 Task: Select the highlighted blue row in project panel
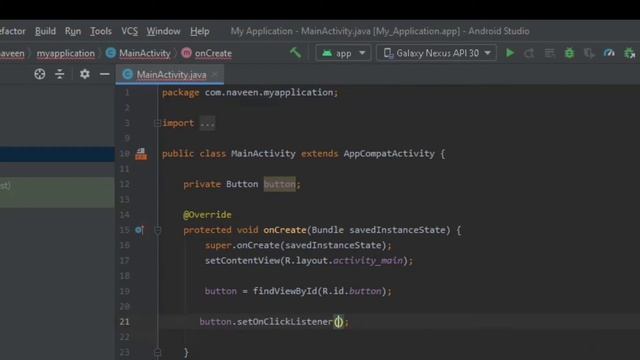57,154
